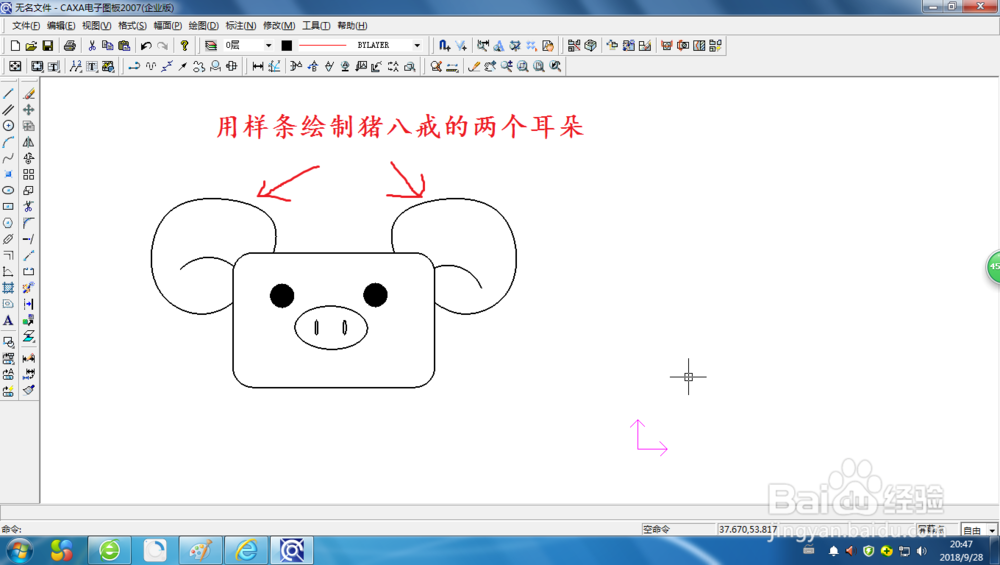1000x565 pixels.
Task: Redo the undone action
Action: tap(163, 45)
